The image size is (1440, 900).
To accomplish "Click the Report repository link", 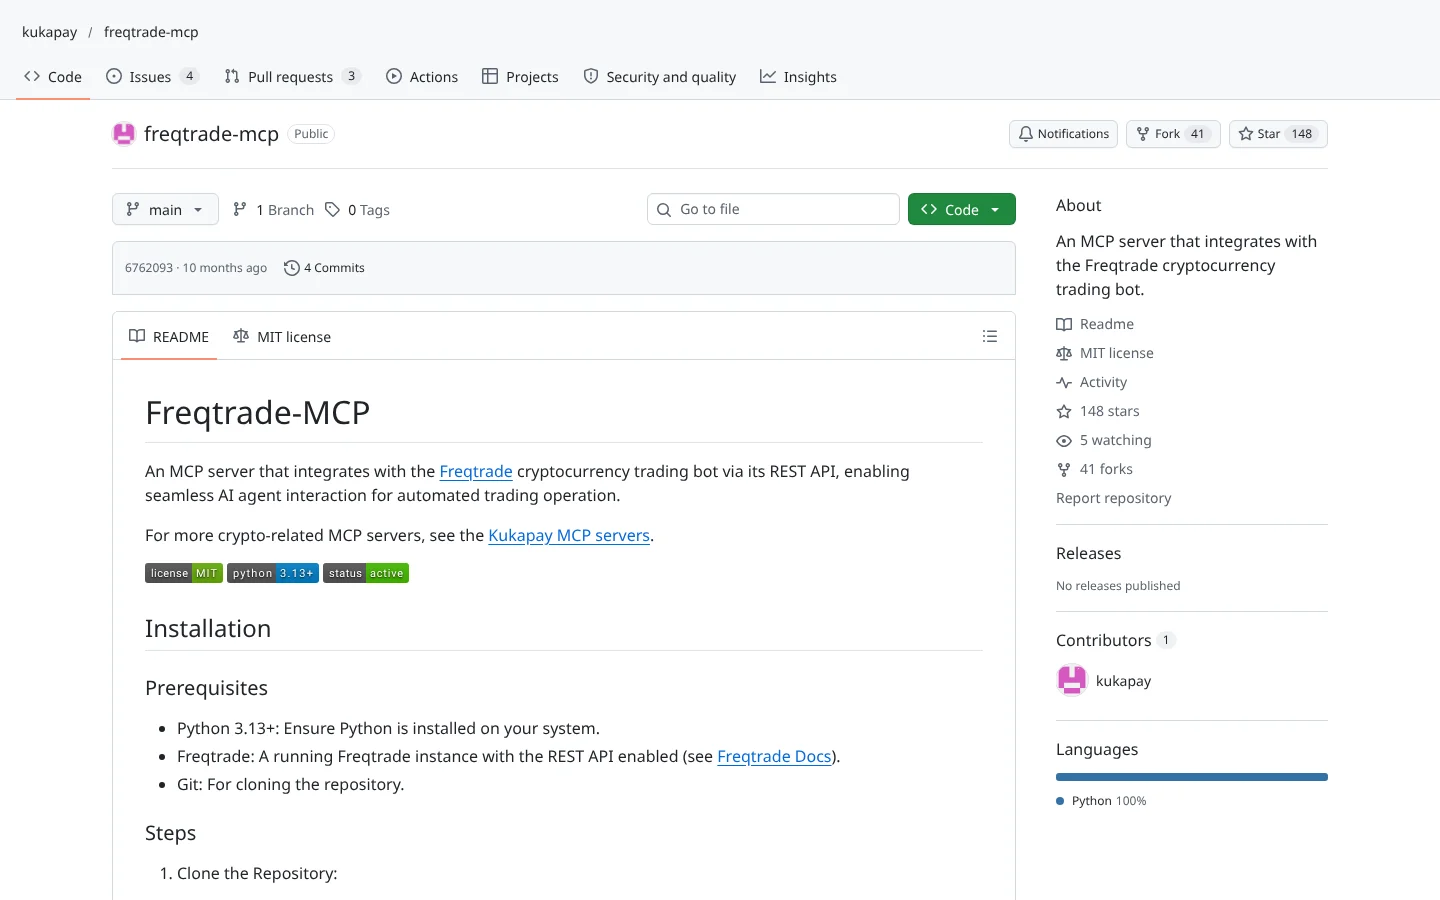I will [1113, 498].
